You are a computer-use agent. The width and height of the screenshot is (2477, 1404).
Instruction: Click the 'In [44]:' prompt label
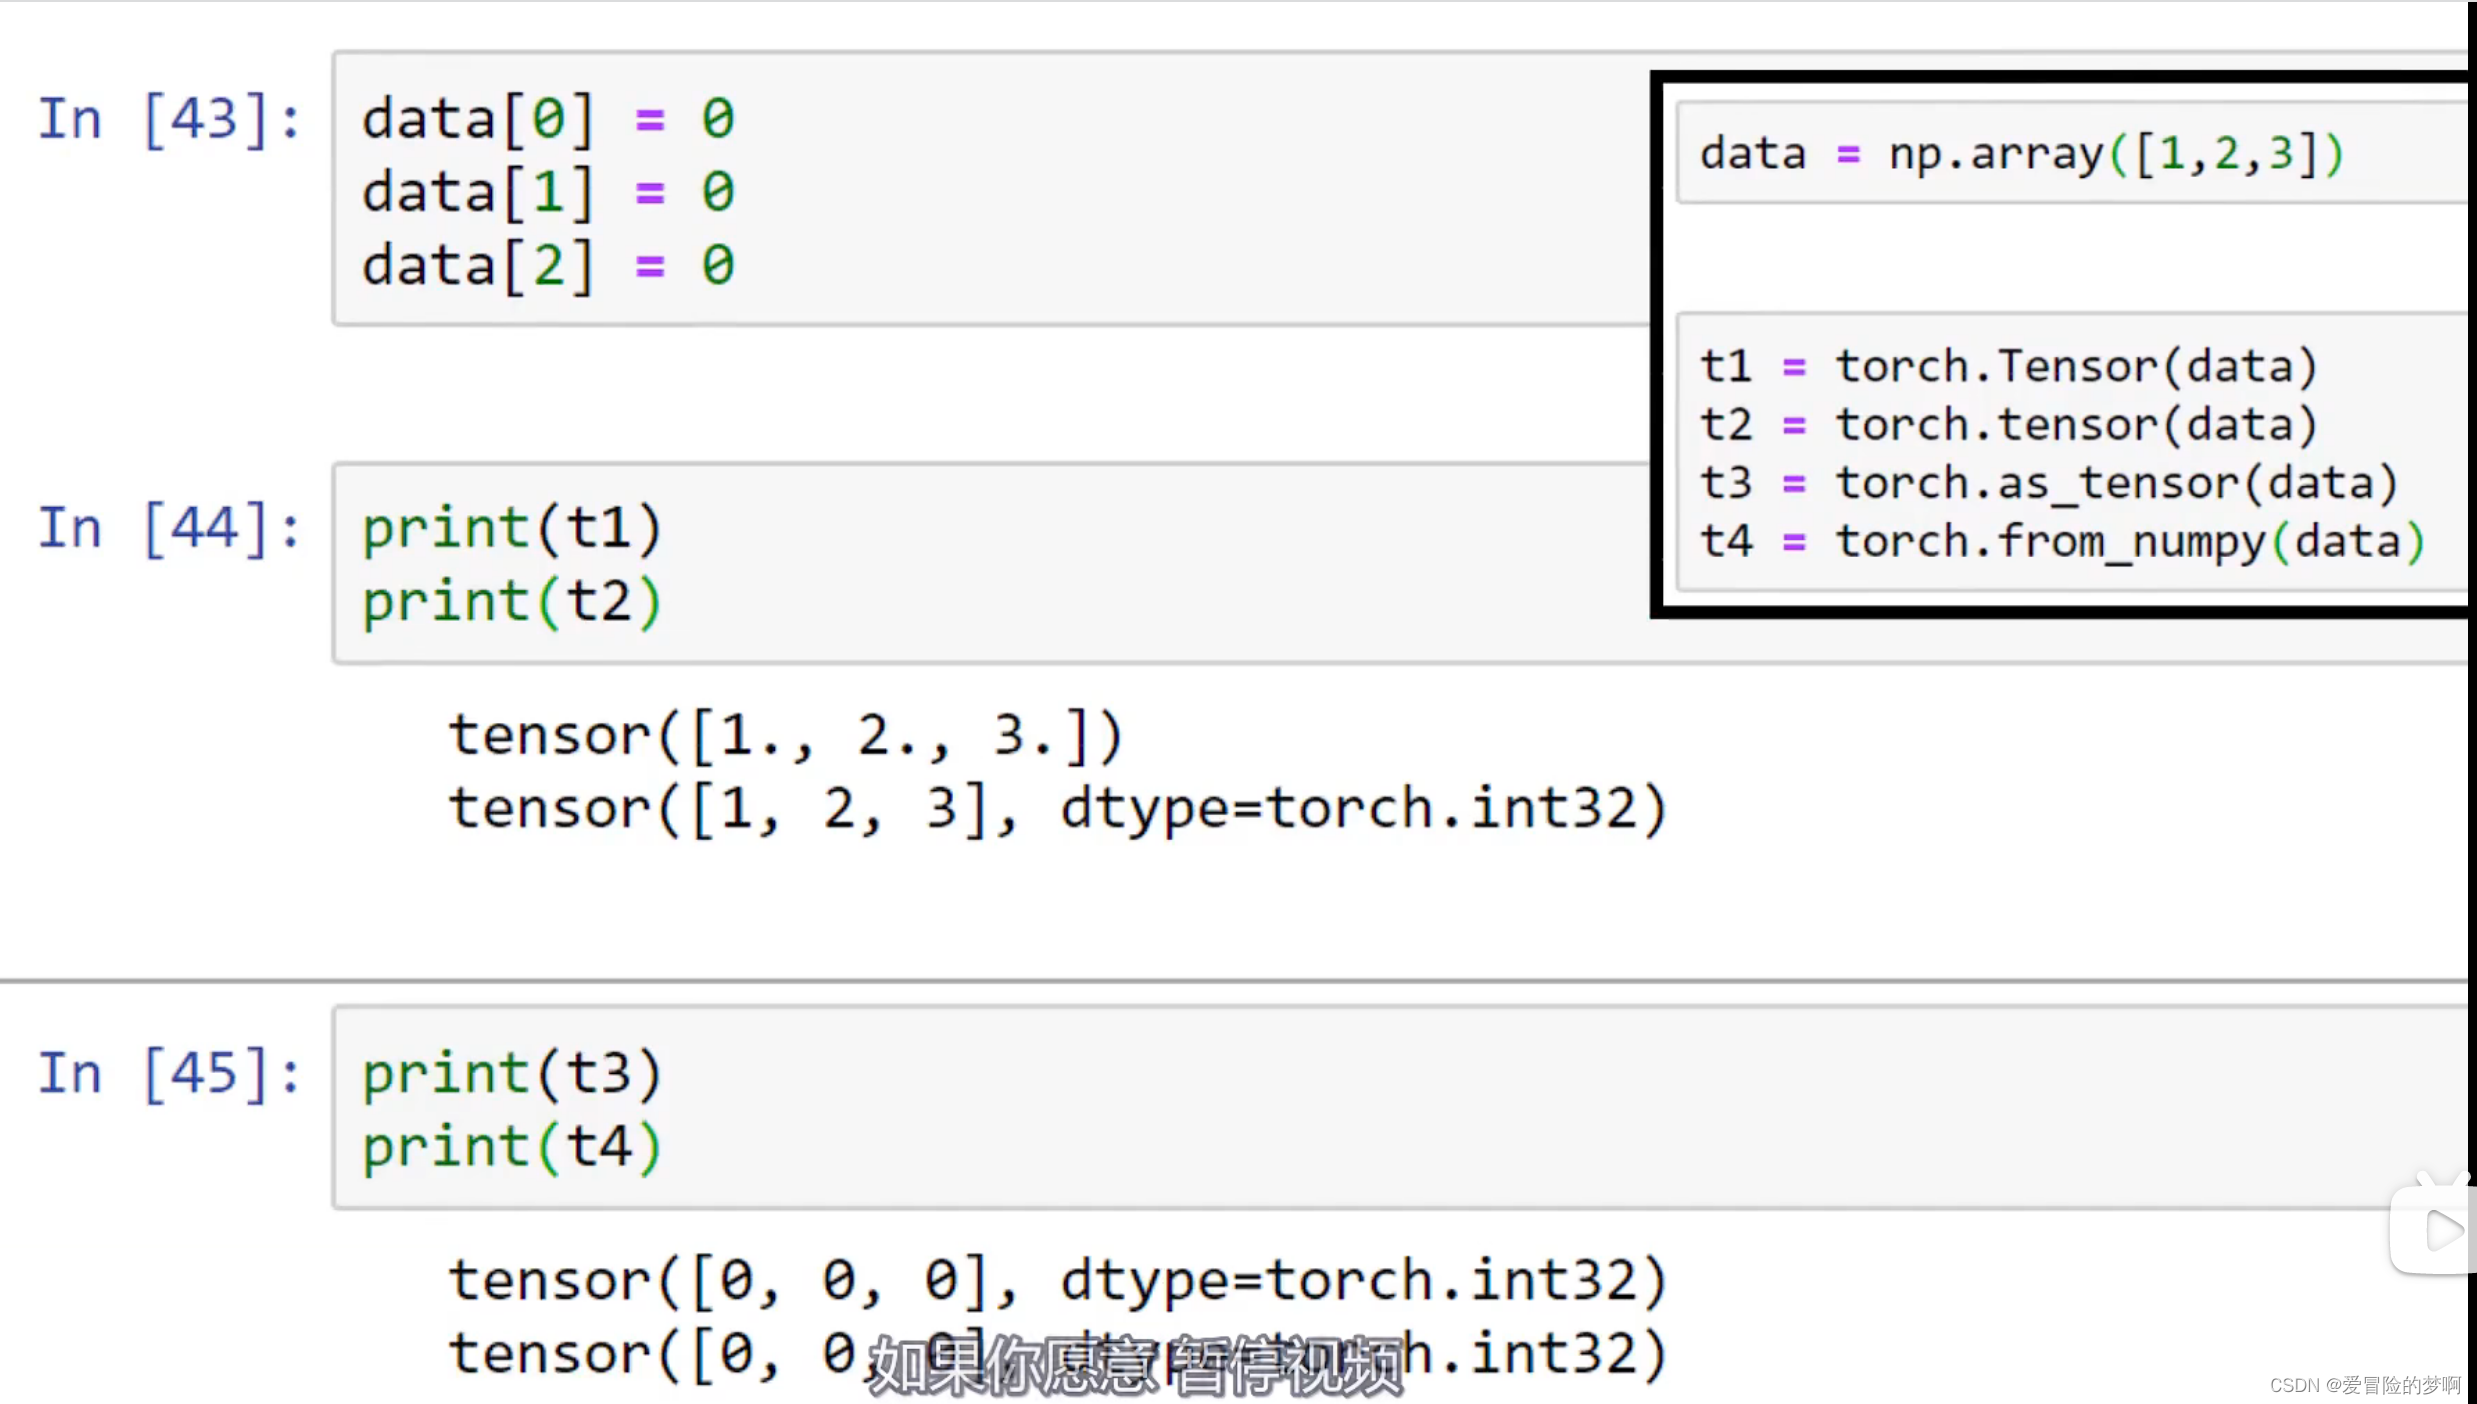tap(169, 528)
